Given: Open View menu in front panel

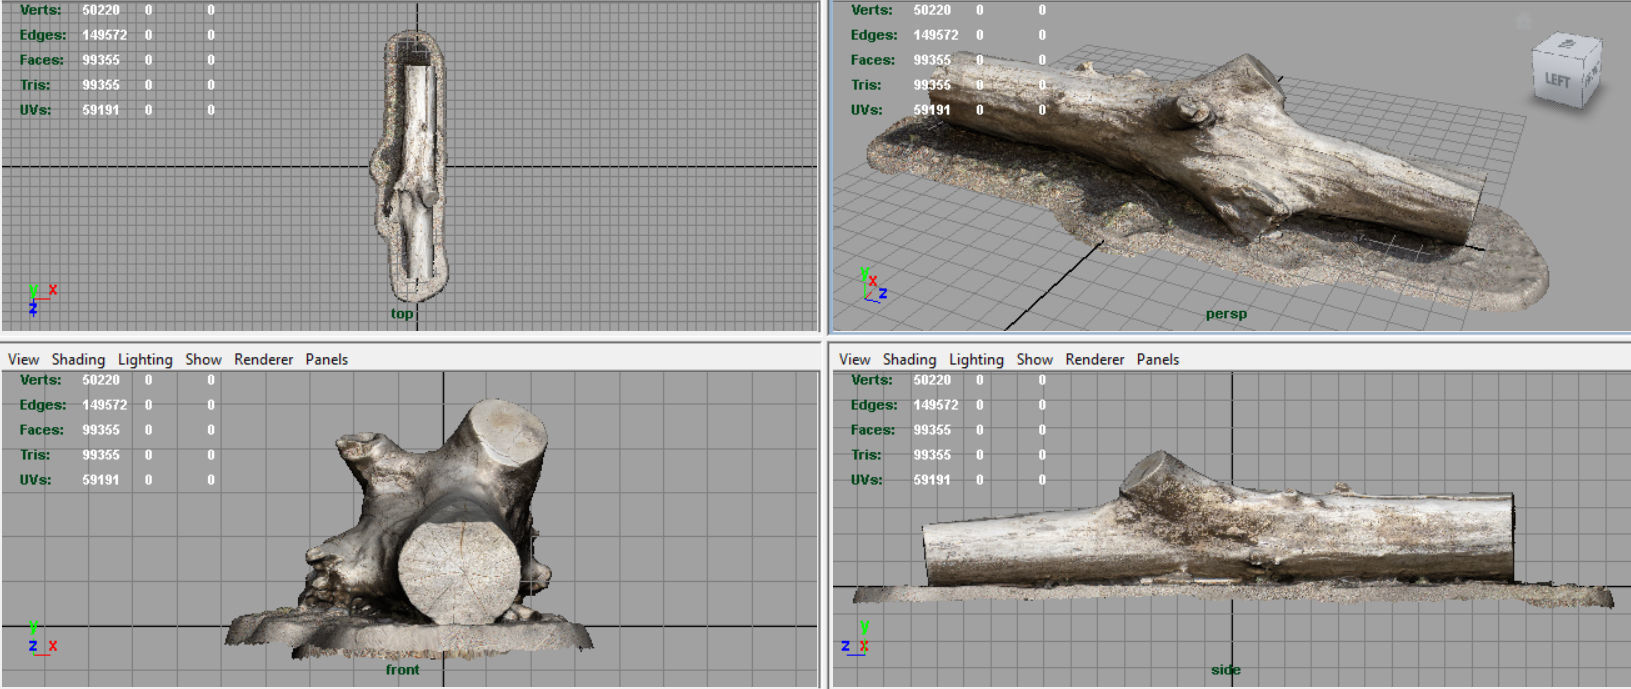Looking at the screenshot, I should [23, 359].
